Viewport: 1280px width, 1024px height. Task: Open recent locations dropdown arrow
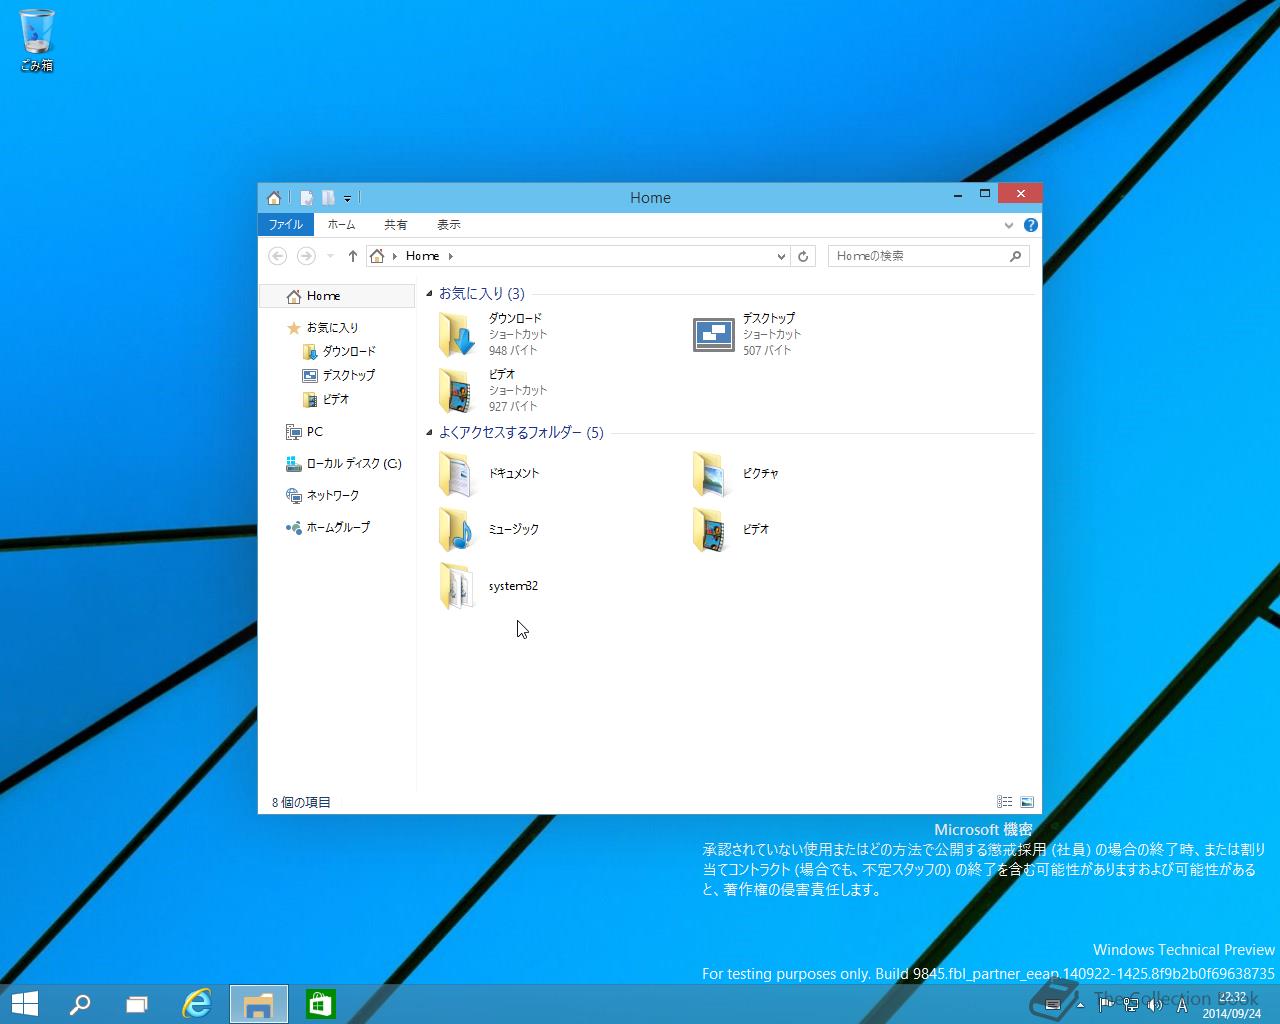click(x=330, y=256)
